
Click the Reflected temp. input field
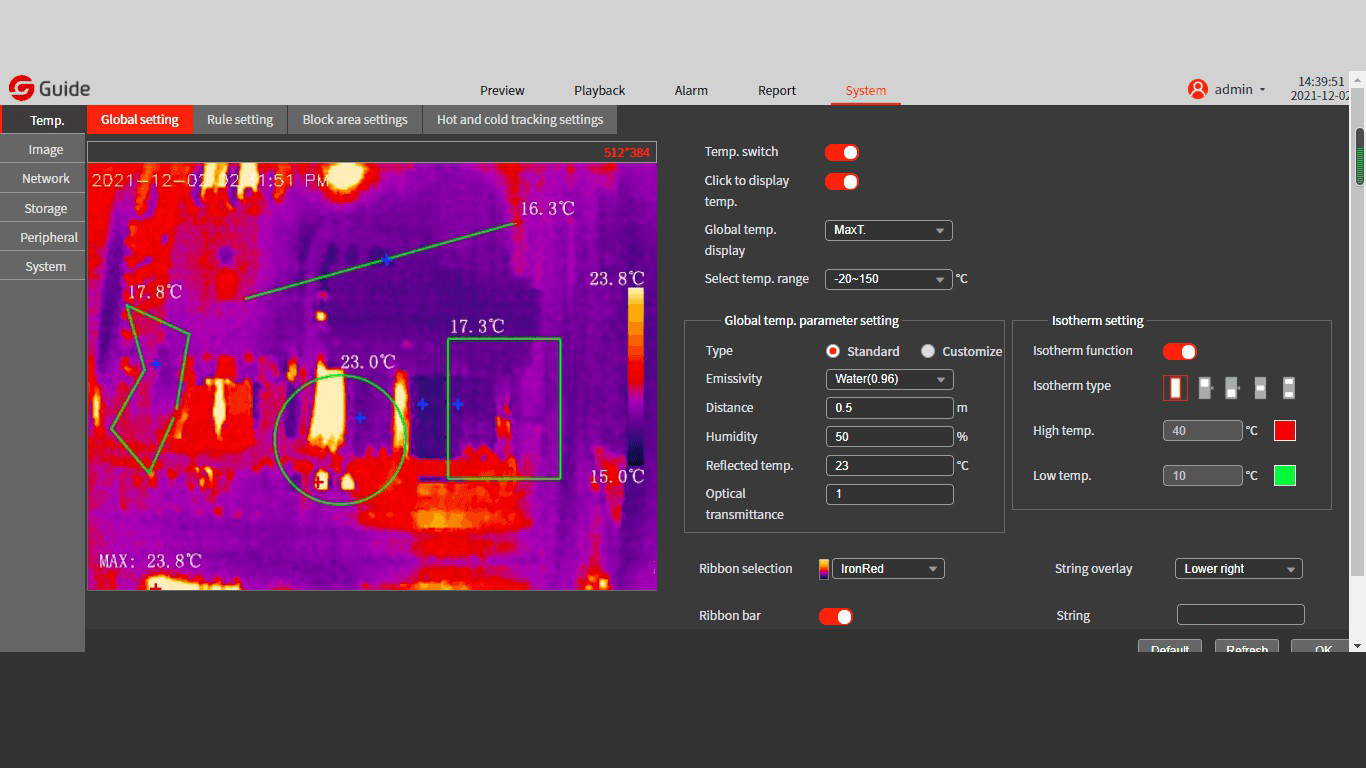pyautogui.click(x=889, y=465)
